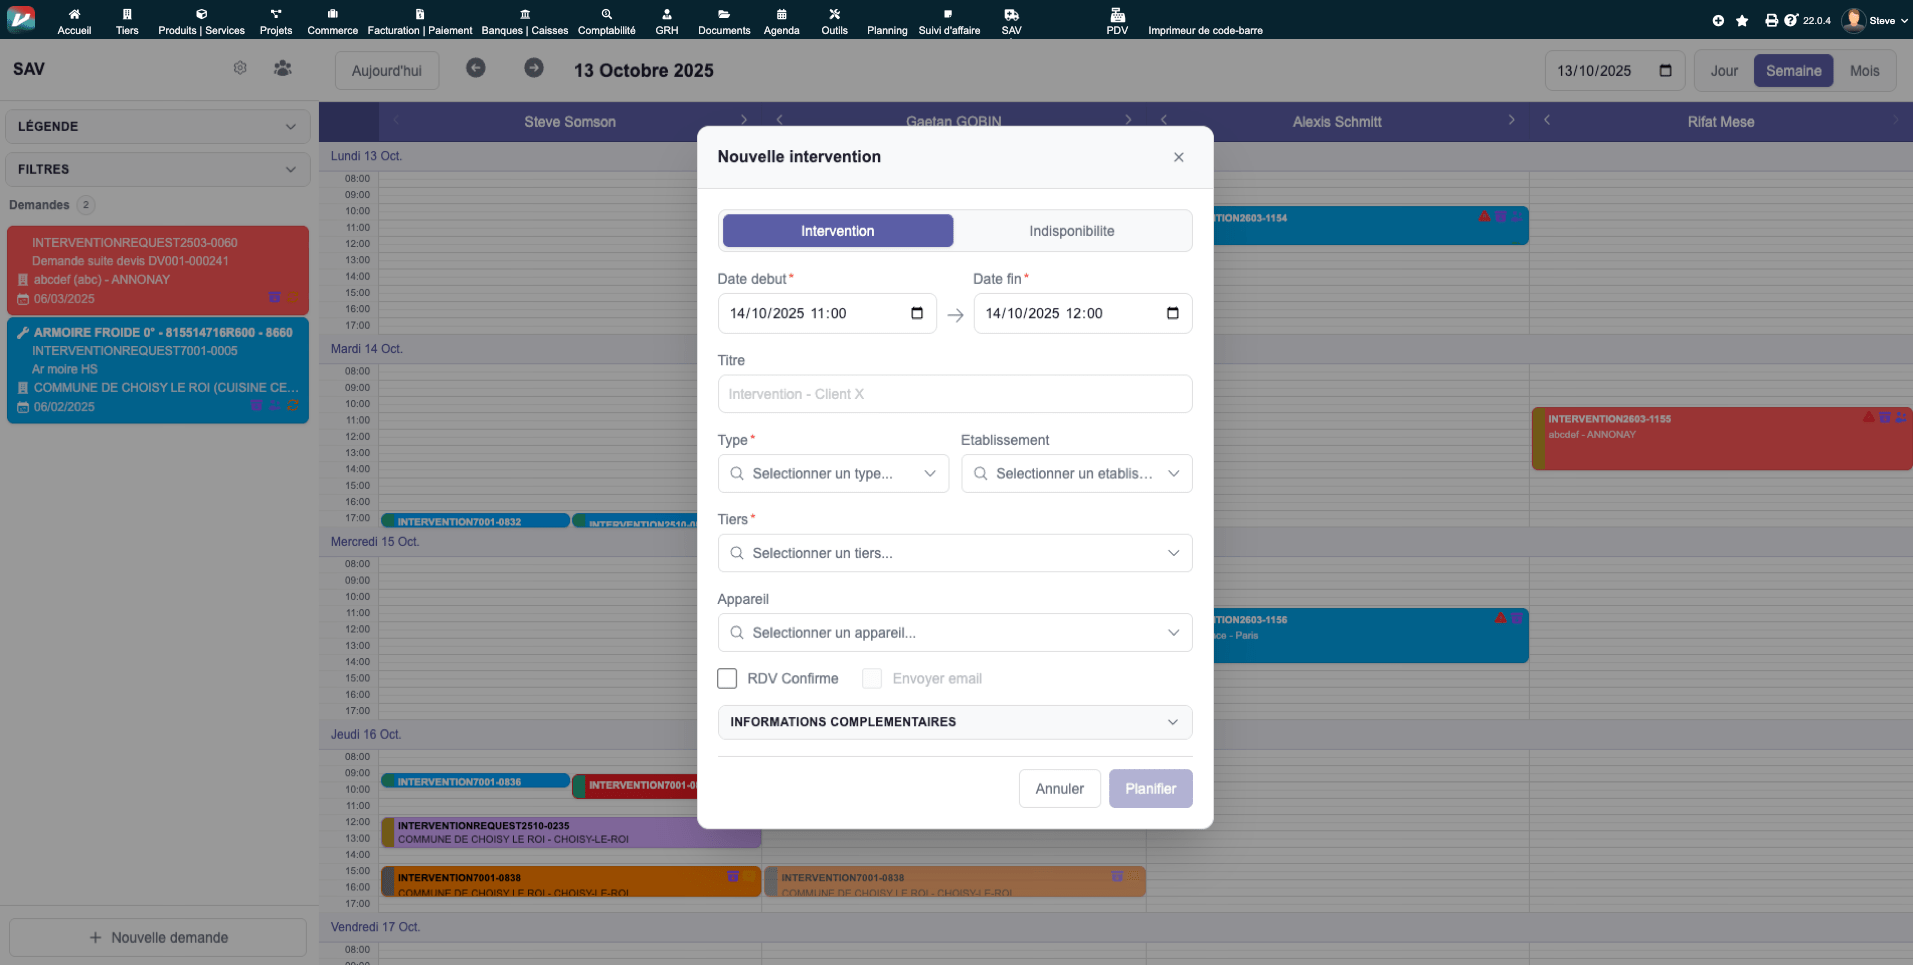1913x965 pixels.
Task: Click the settings gear icon beside SAV
Action: coord(240,68)
